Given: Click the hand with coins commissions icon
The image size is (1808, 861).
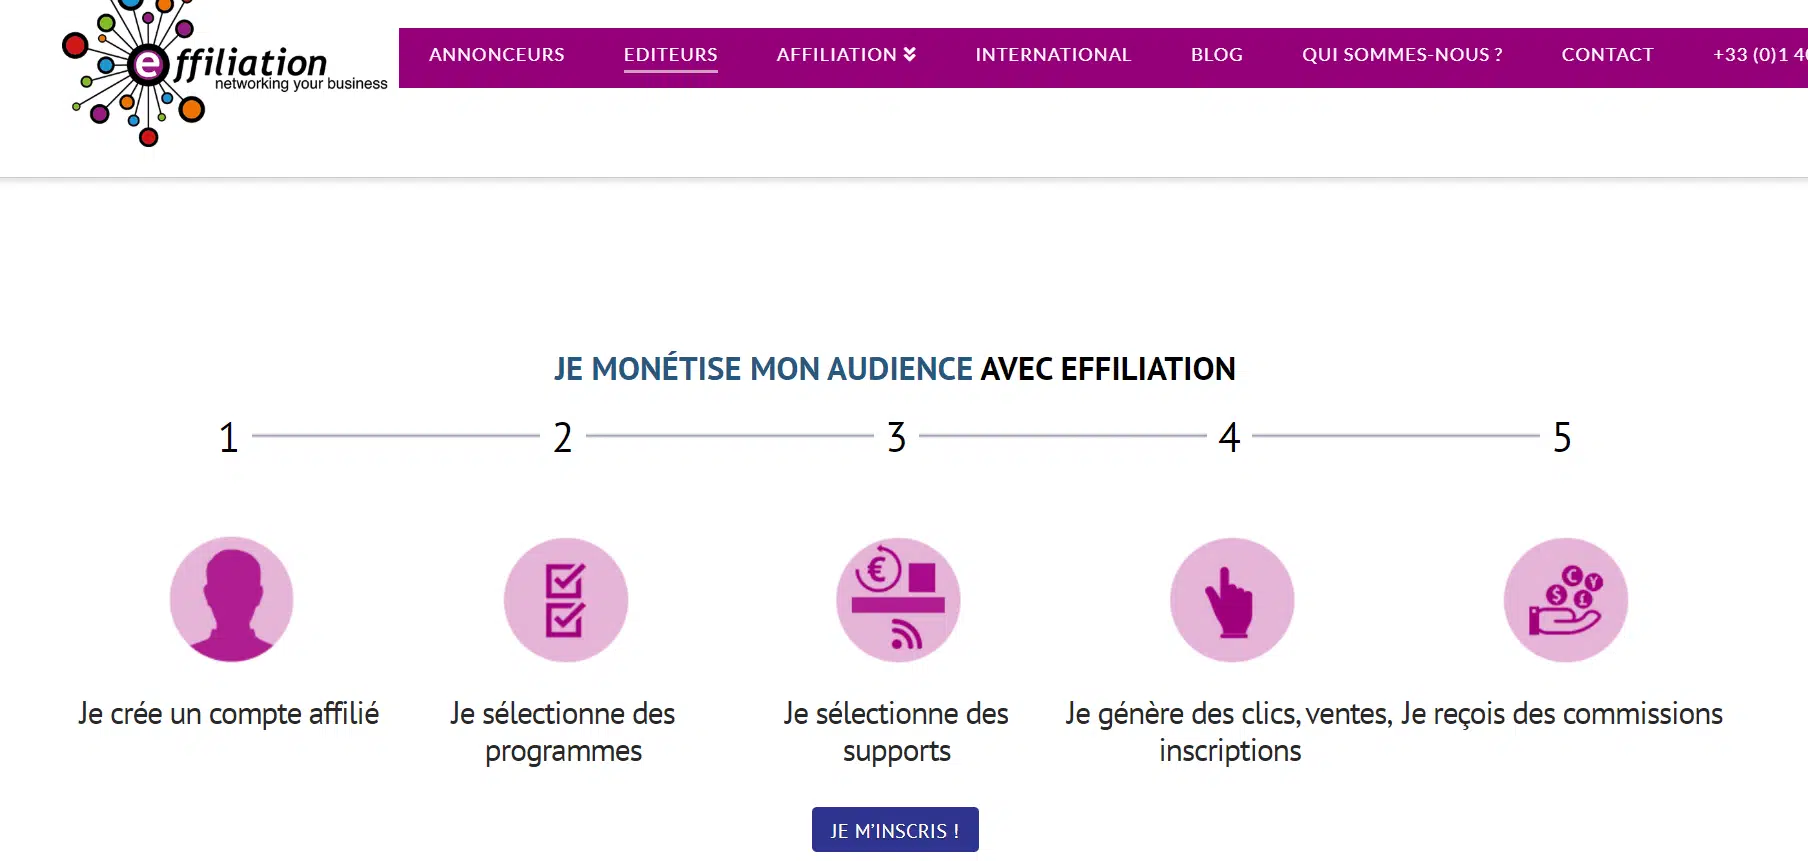Looking at the screenshot, I should coord(1565,599).
